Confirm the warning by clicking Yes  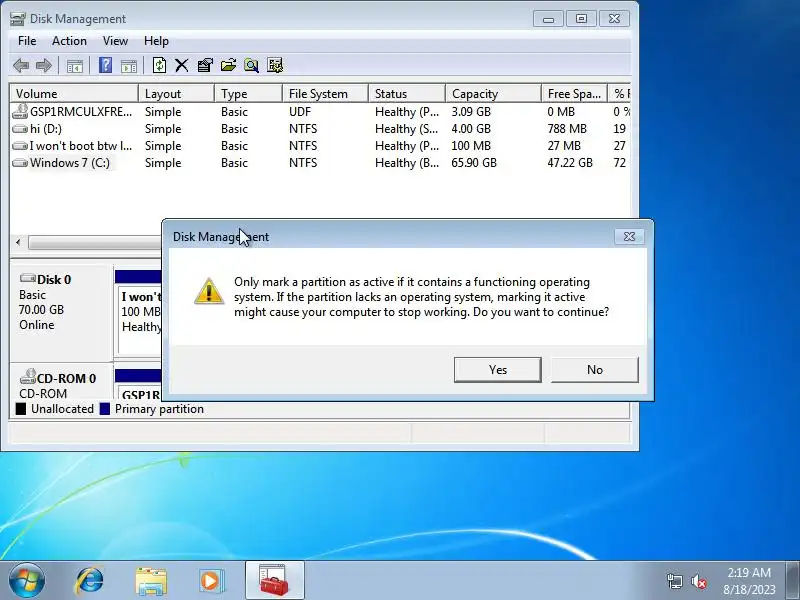pyautogui.click(x=497, y=369)
